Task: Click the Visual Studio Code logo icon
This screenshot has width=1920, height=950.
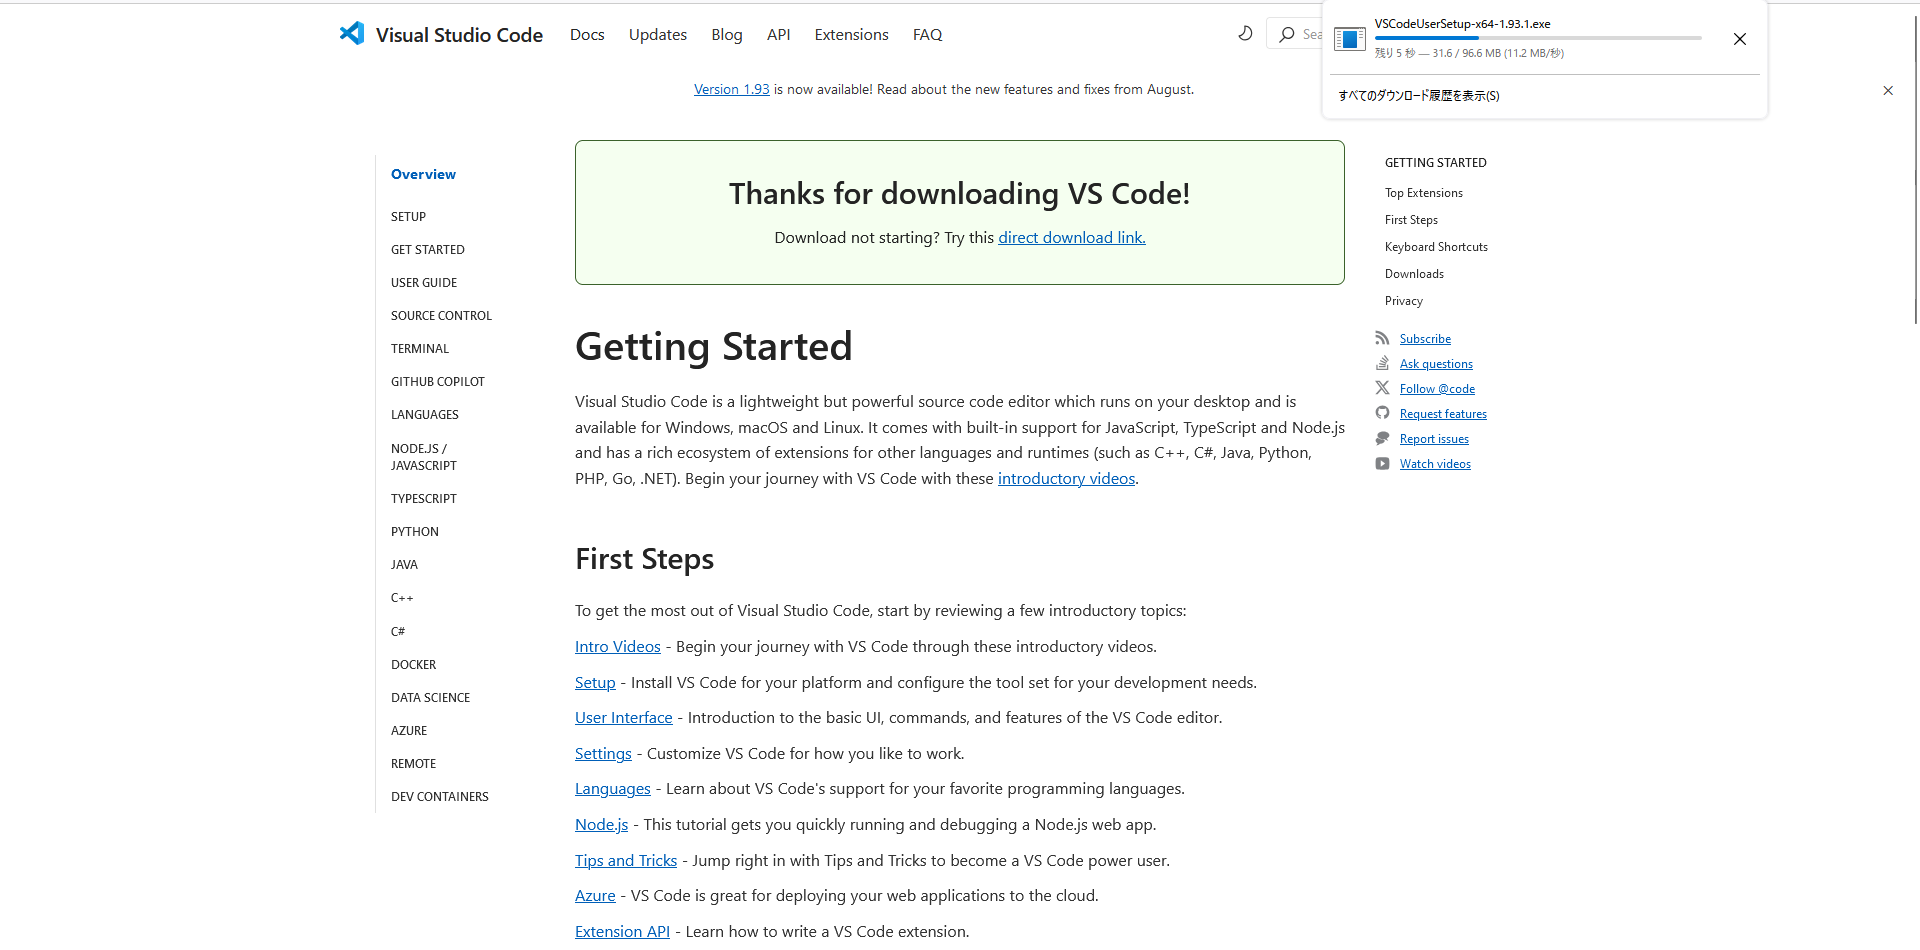Action: point(352,33)
